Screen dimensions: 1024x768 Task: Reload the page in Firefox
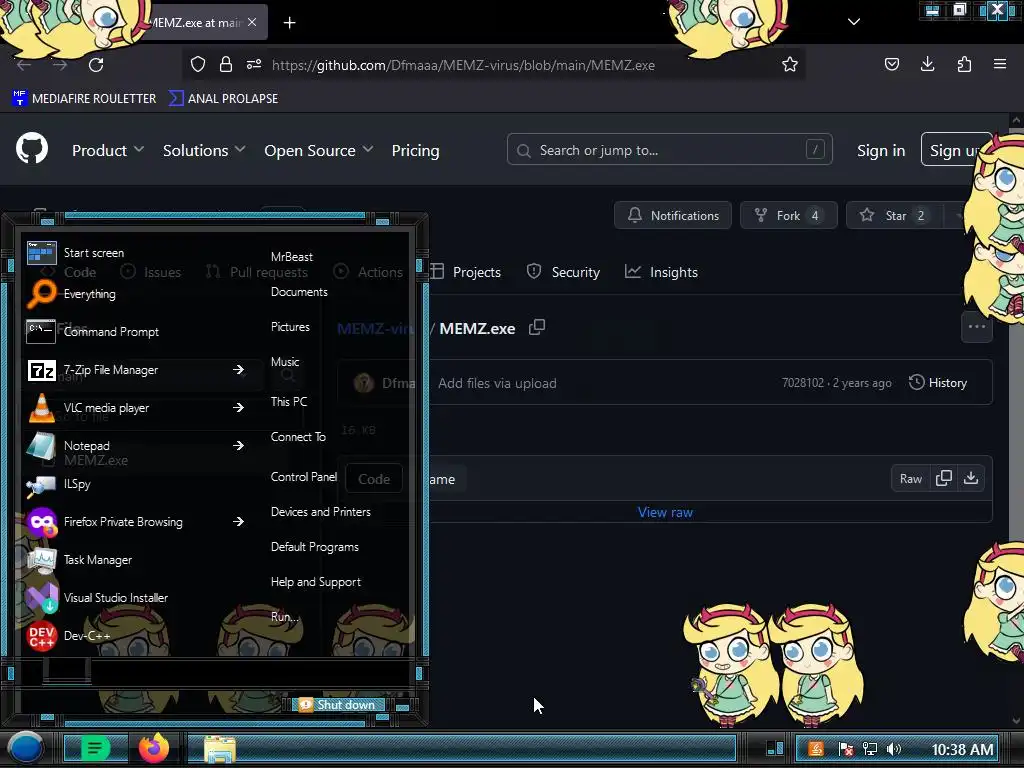pos(96,65)
